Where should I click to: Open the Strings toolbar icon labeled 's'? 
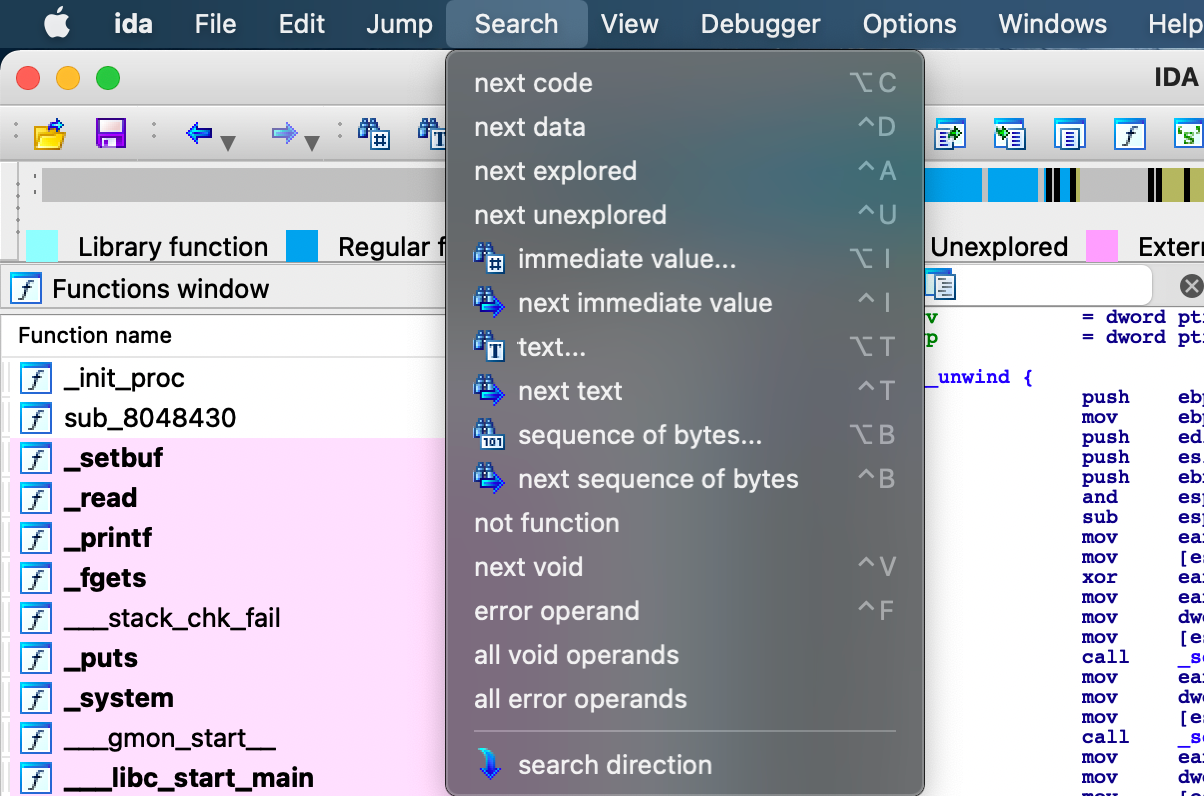(x=1188, y=133)
